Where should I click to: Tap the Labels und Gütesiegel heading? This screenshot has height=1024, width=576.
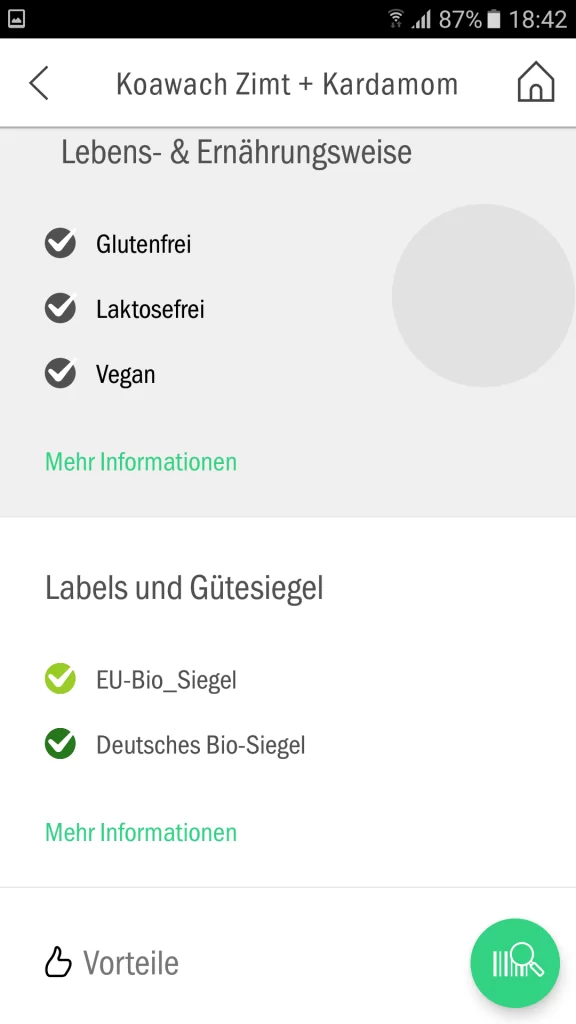184,588
